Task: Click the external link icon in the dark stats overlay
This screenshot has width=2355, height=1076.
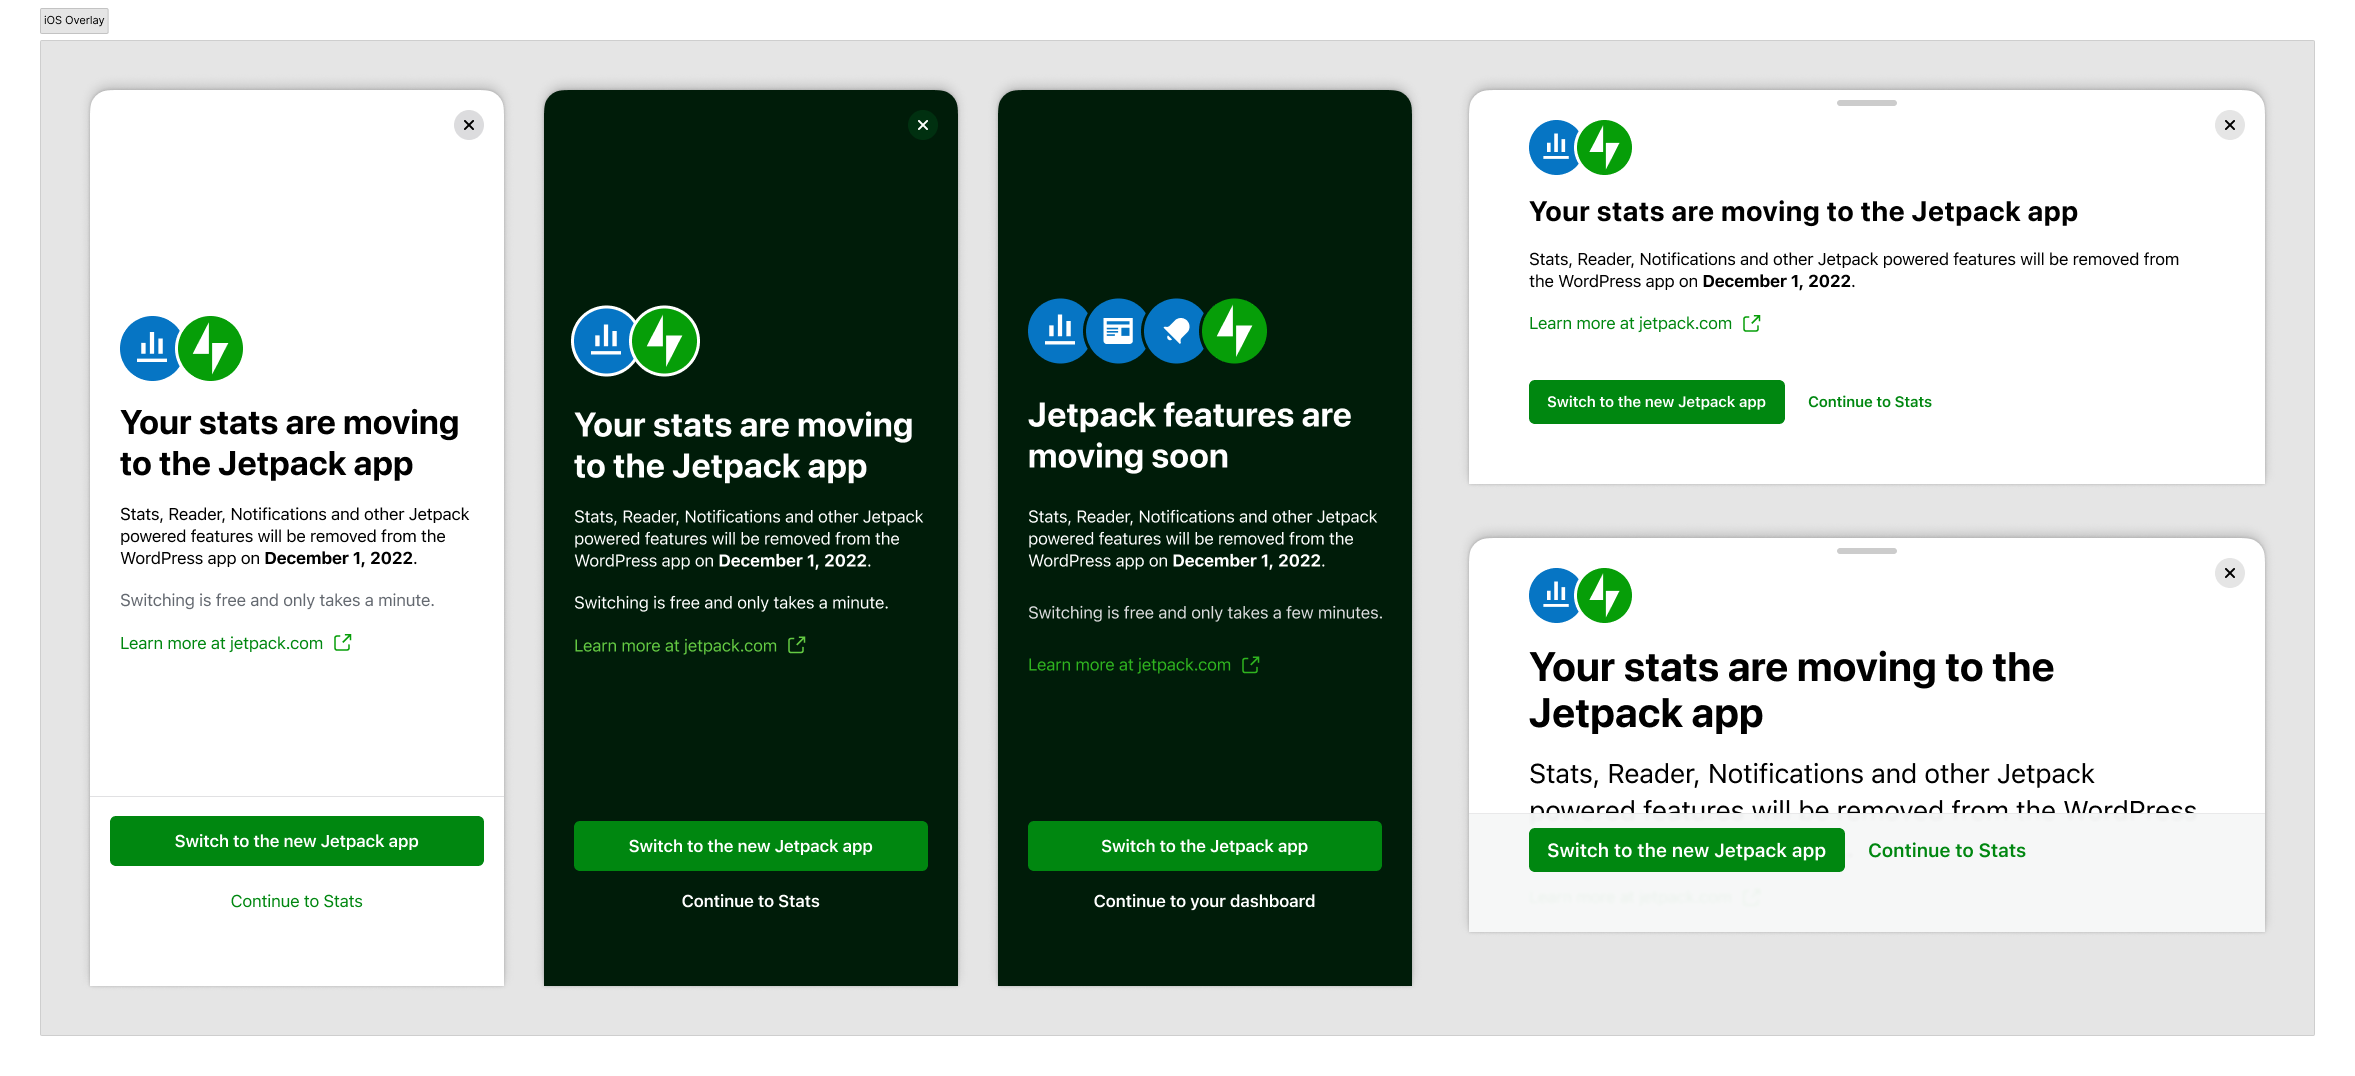Action: (797, 645)
